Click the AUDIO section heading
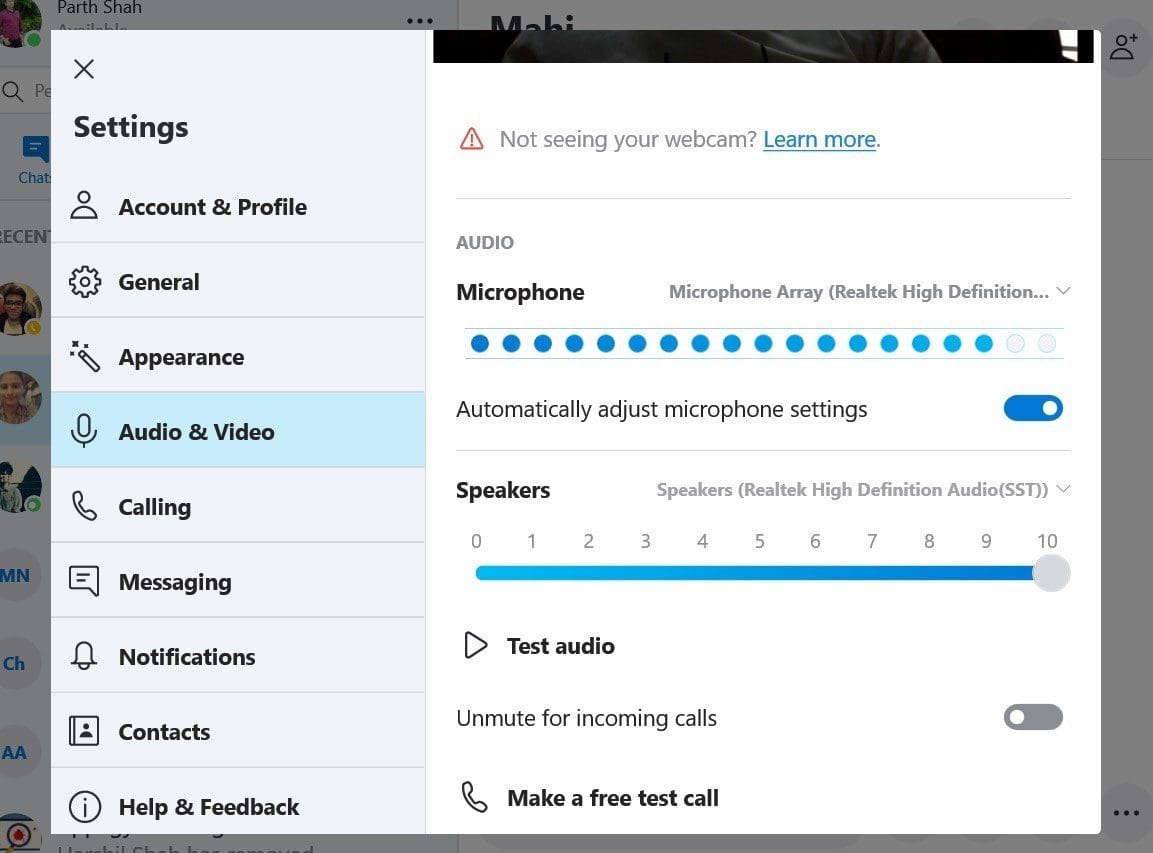 point(485,242)
